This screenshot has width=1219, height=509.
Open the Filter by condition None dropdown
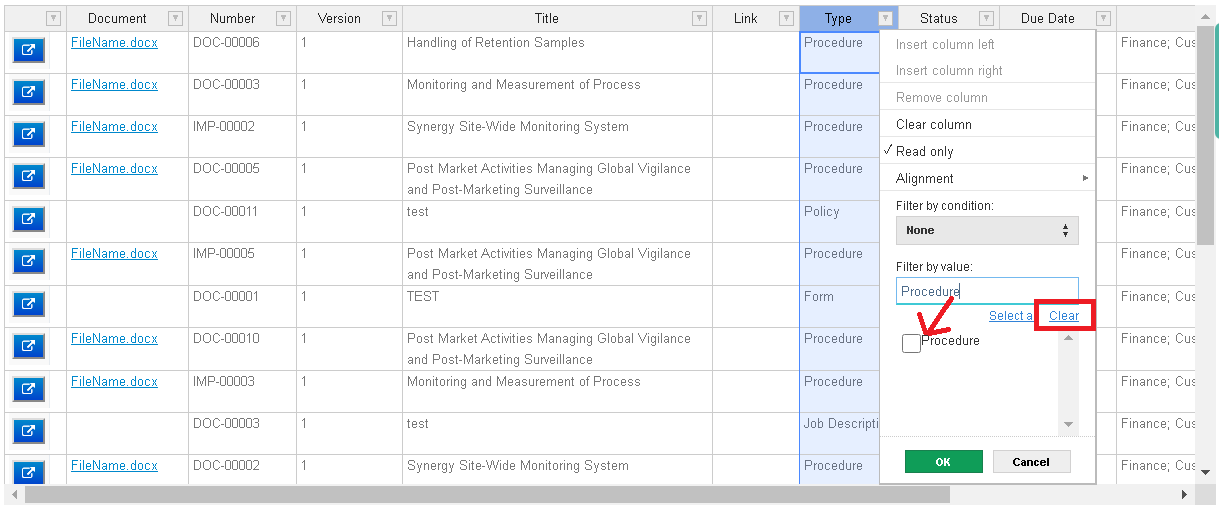tap(987, 230)
